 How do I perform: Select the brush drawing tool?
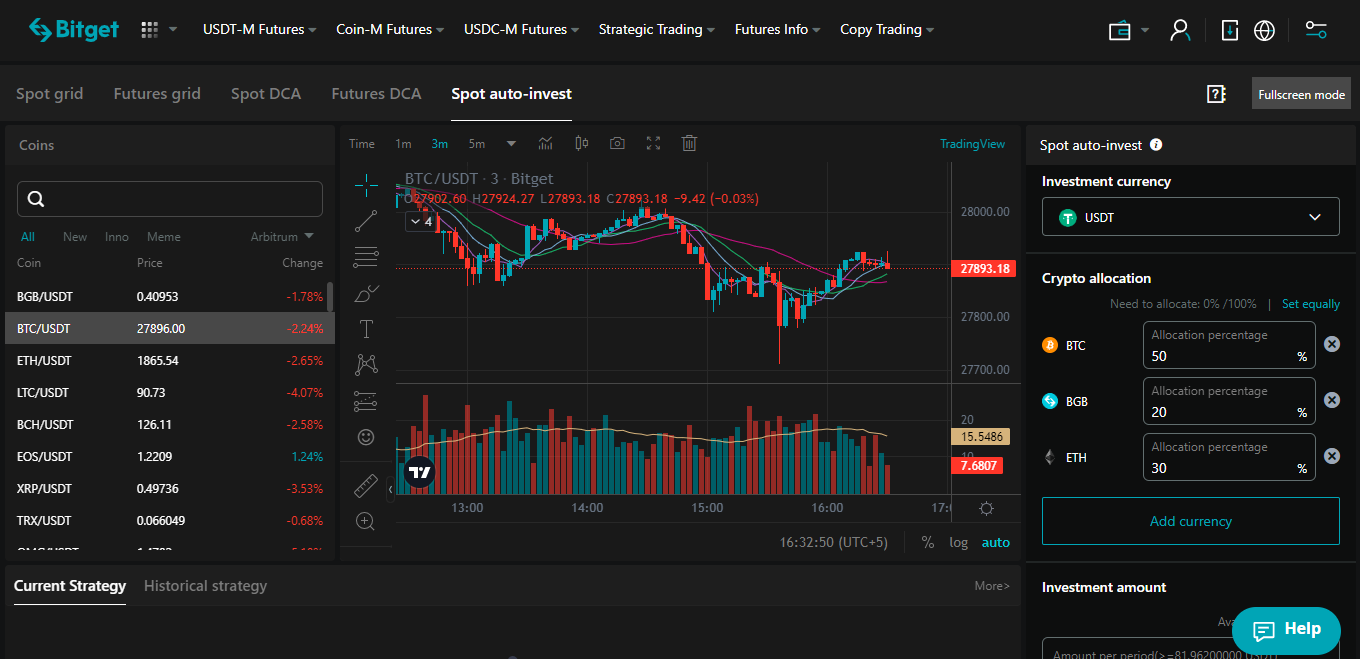point(366,293)
